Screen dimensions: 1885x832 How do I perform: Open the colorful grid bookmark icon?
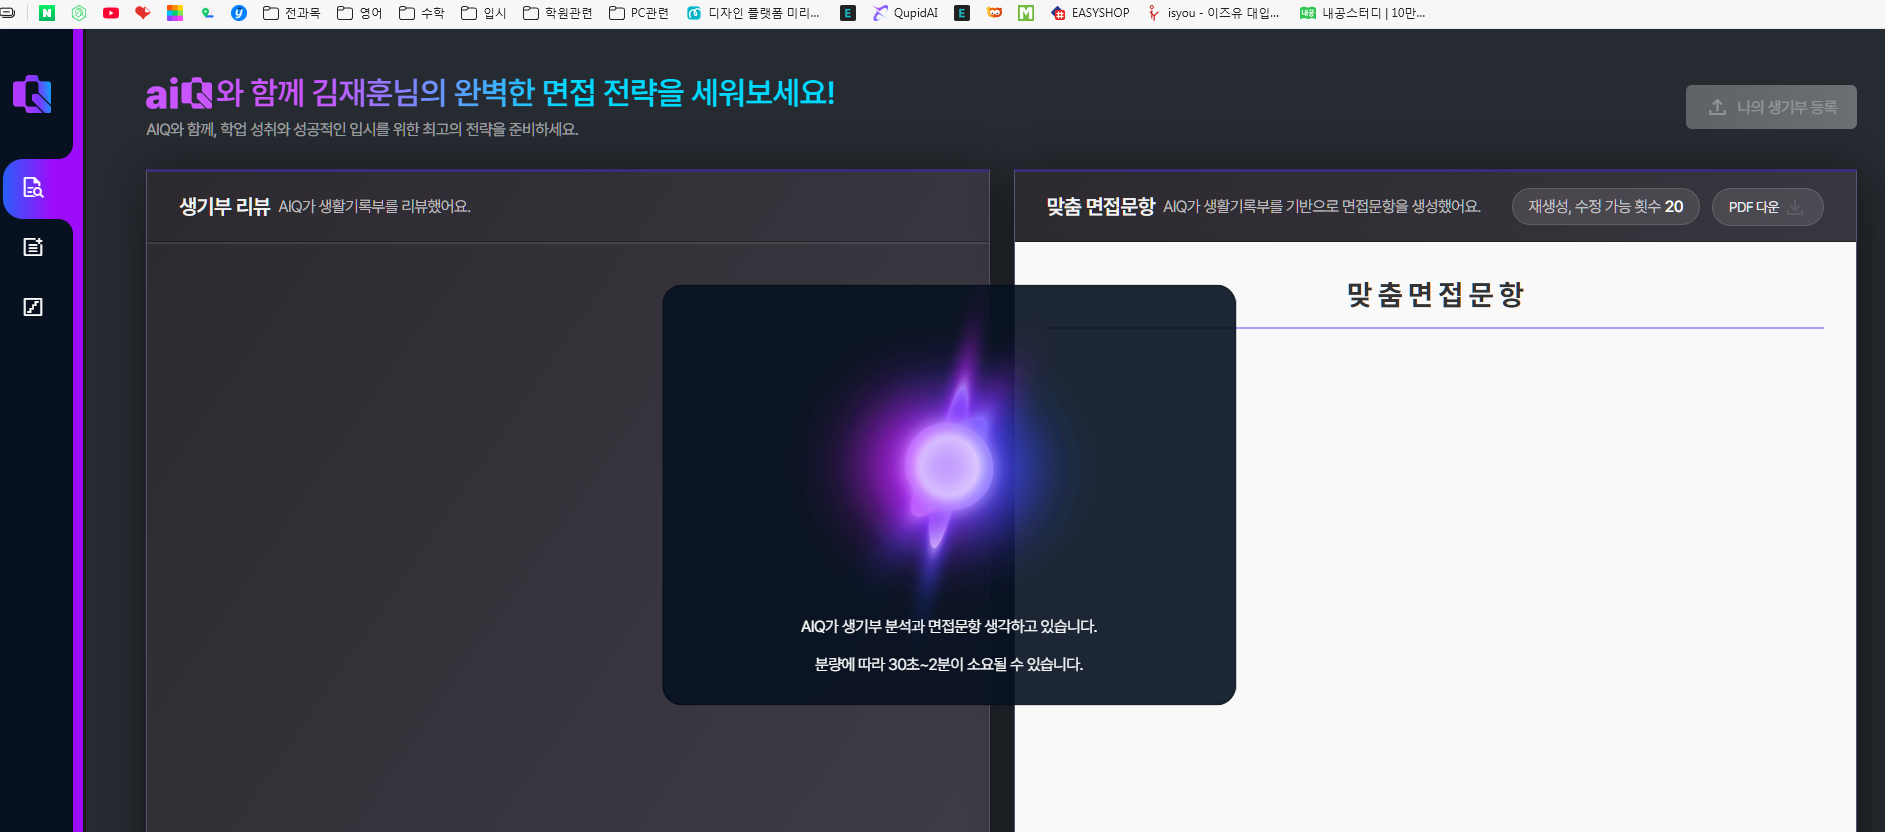tap(175, 13)
